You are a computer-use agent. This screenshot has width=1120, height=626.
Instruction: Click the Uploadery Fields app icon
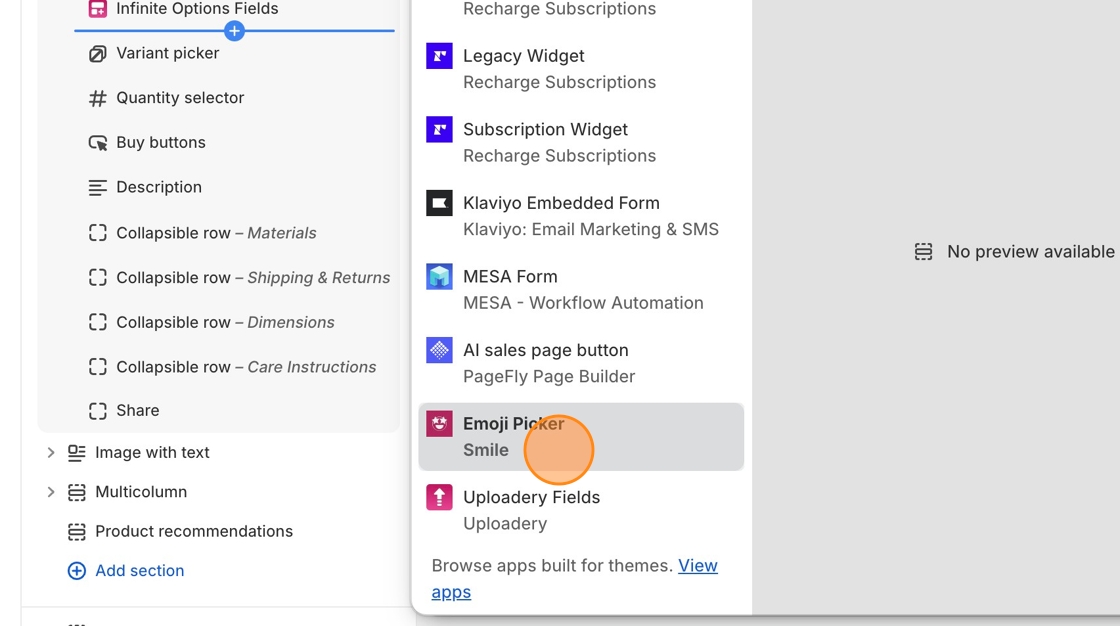(439, 497)
